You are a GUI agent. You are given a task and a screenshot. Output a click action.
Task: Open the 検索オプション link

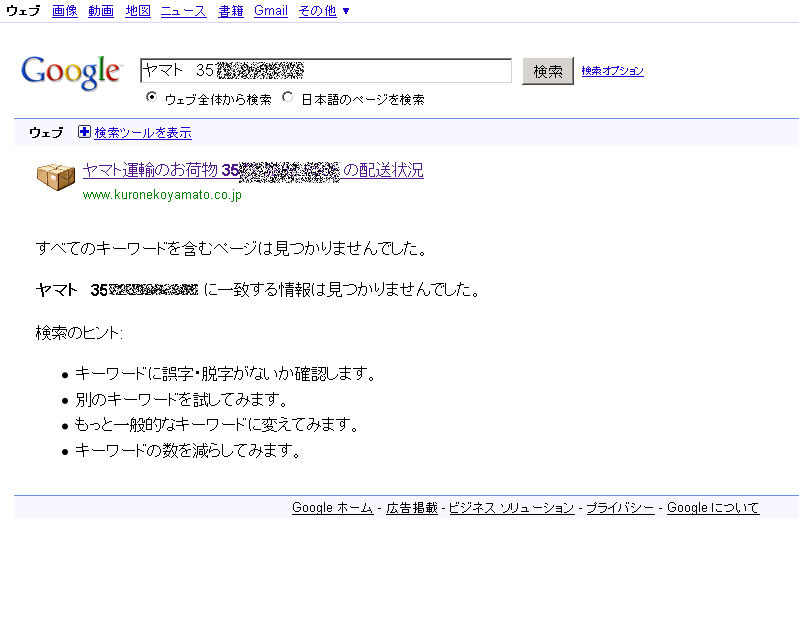[x=612, y=71]
